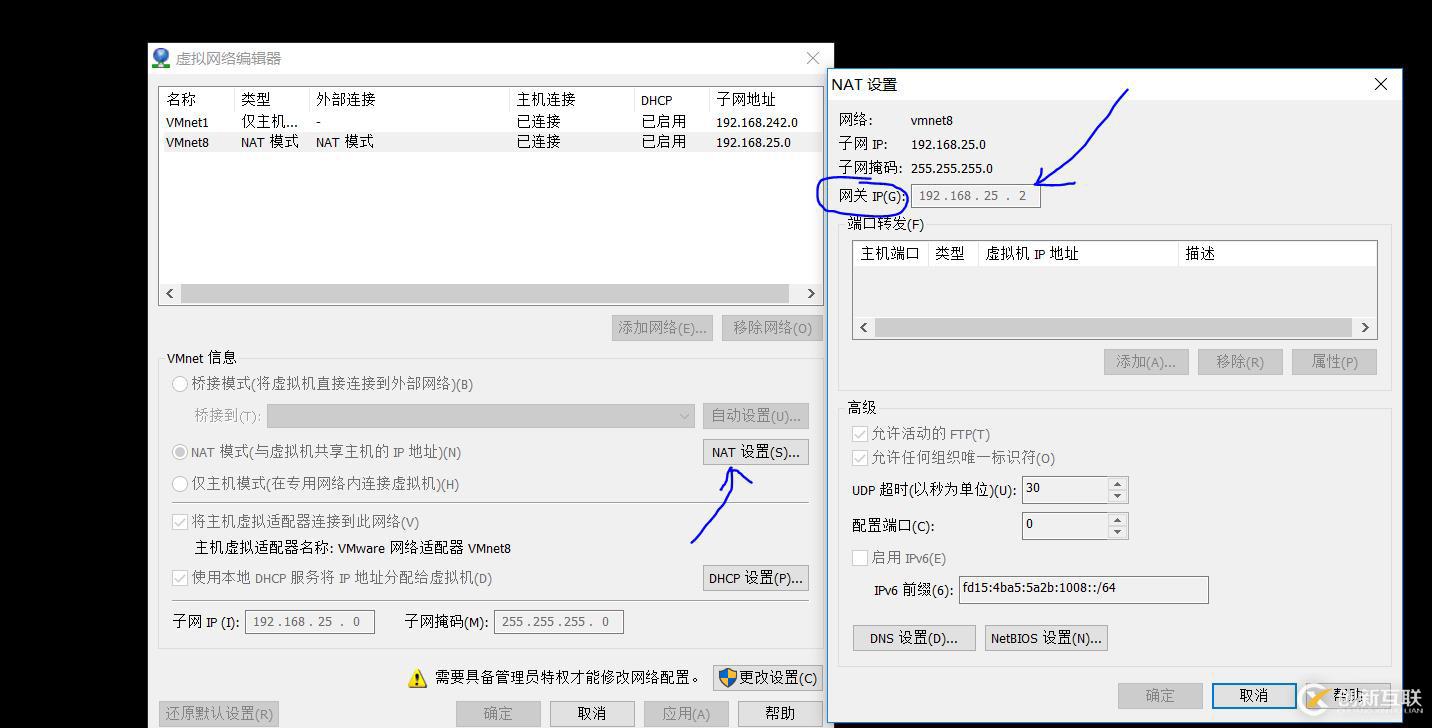1432x728 pixels.
Task: Click the 类型 column header in network list
Action: click(x=272, y=100)
